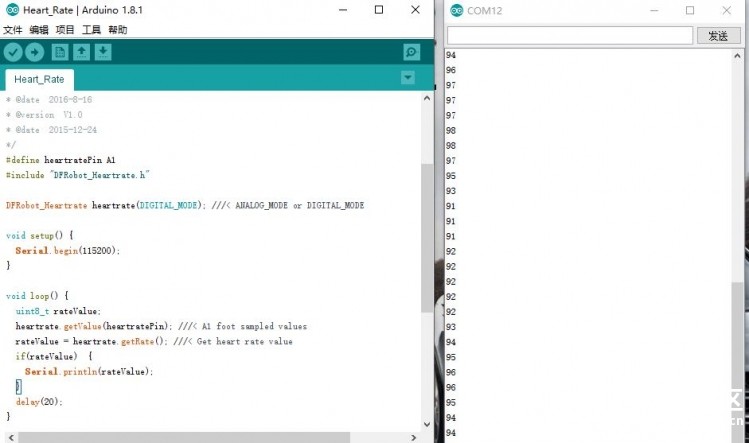Click the '@version V1.0' comment line
The image size is (749, 443).
44,115
